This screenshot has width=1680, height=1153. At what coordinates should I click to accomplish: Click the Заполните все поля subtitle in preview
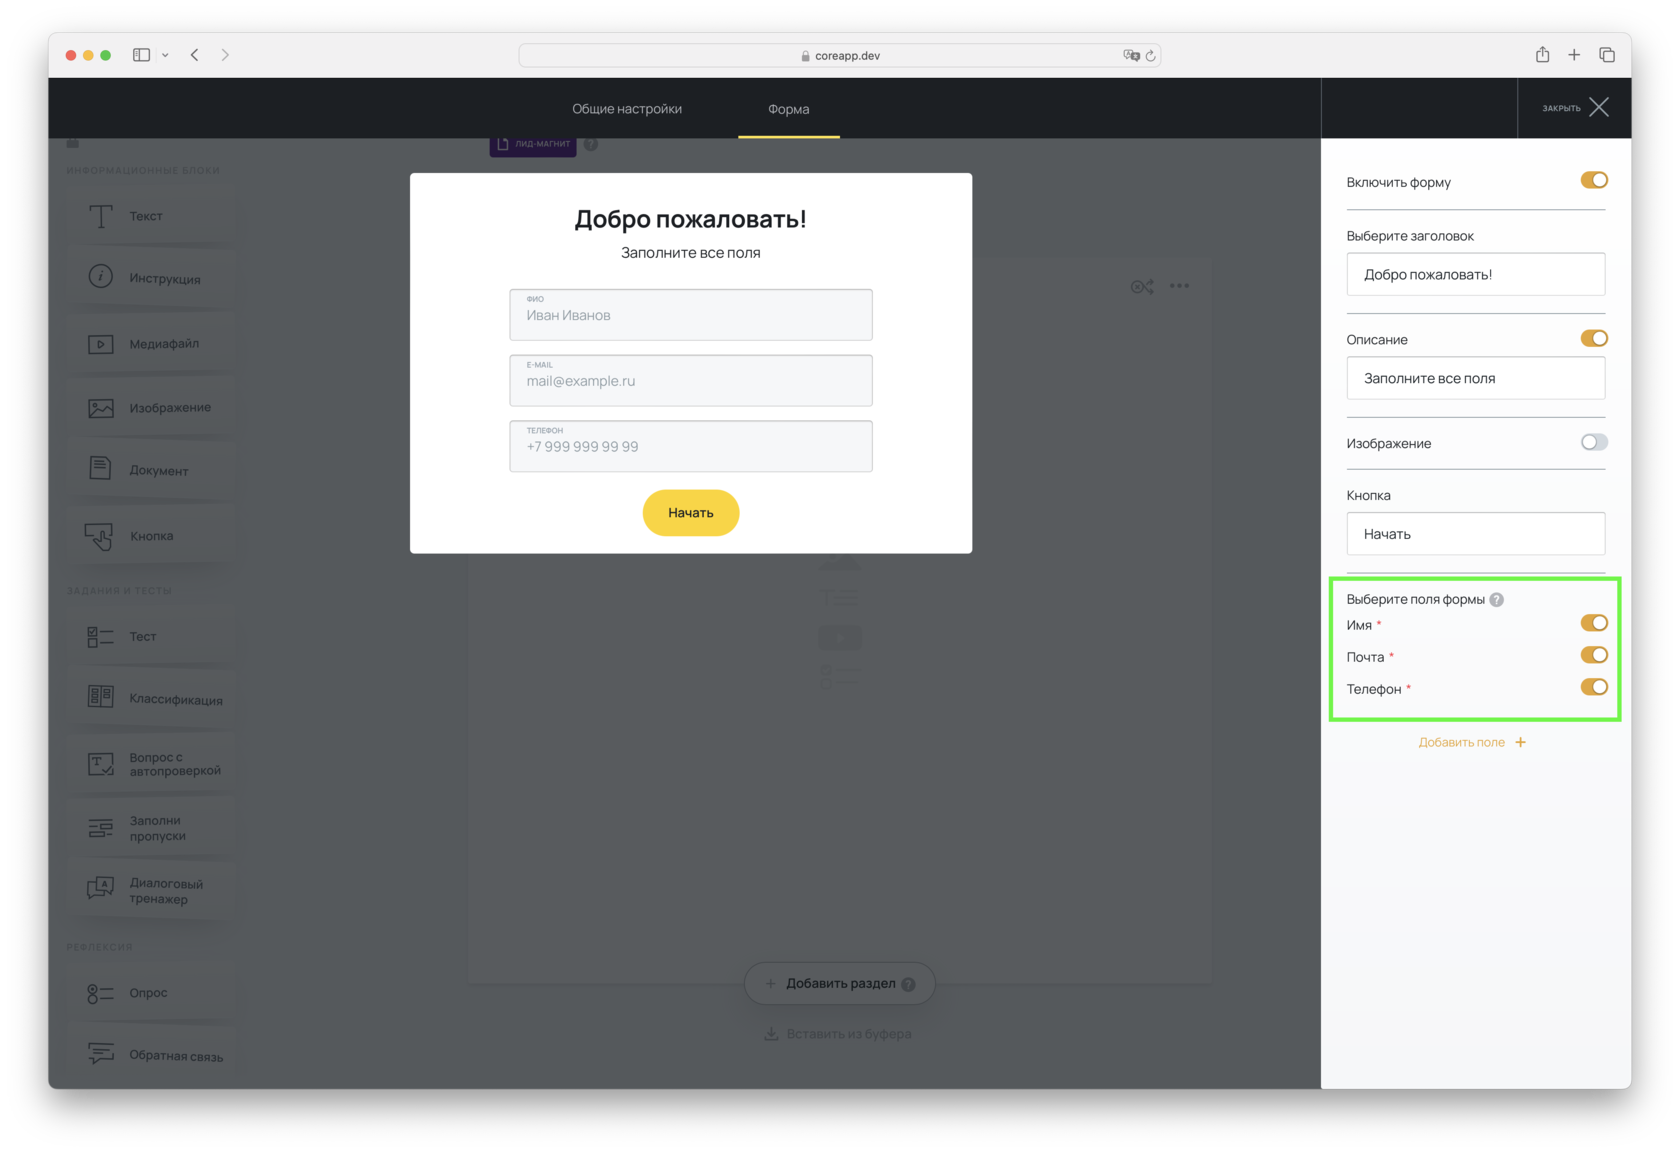(691, 253)
